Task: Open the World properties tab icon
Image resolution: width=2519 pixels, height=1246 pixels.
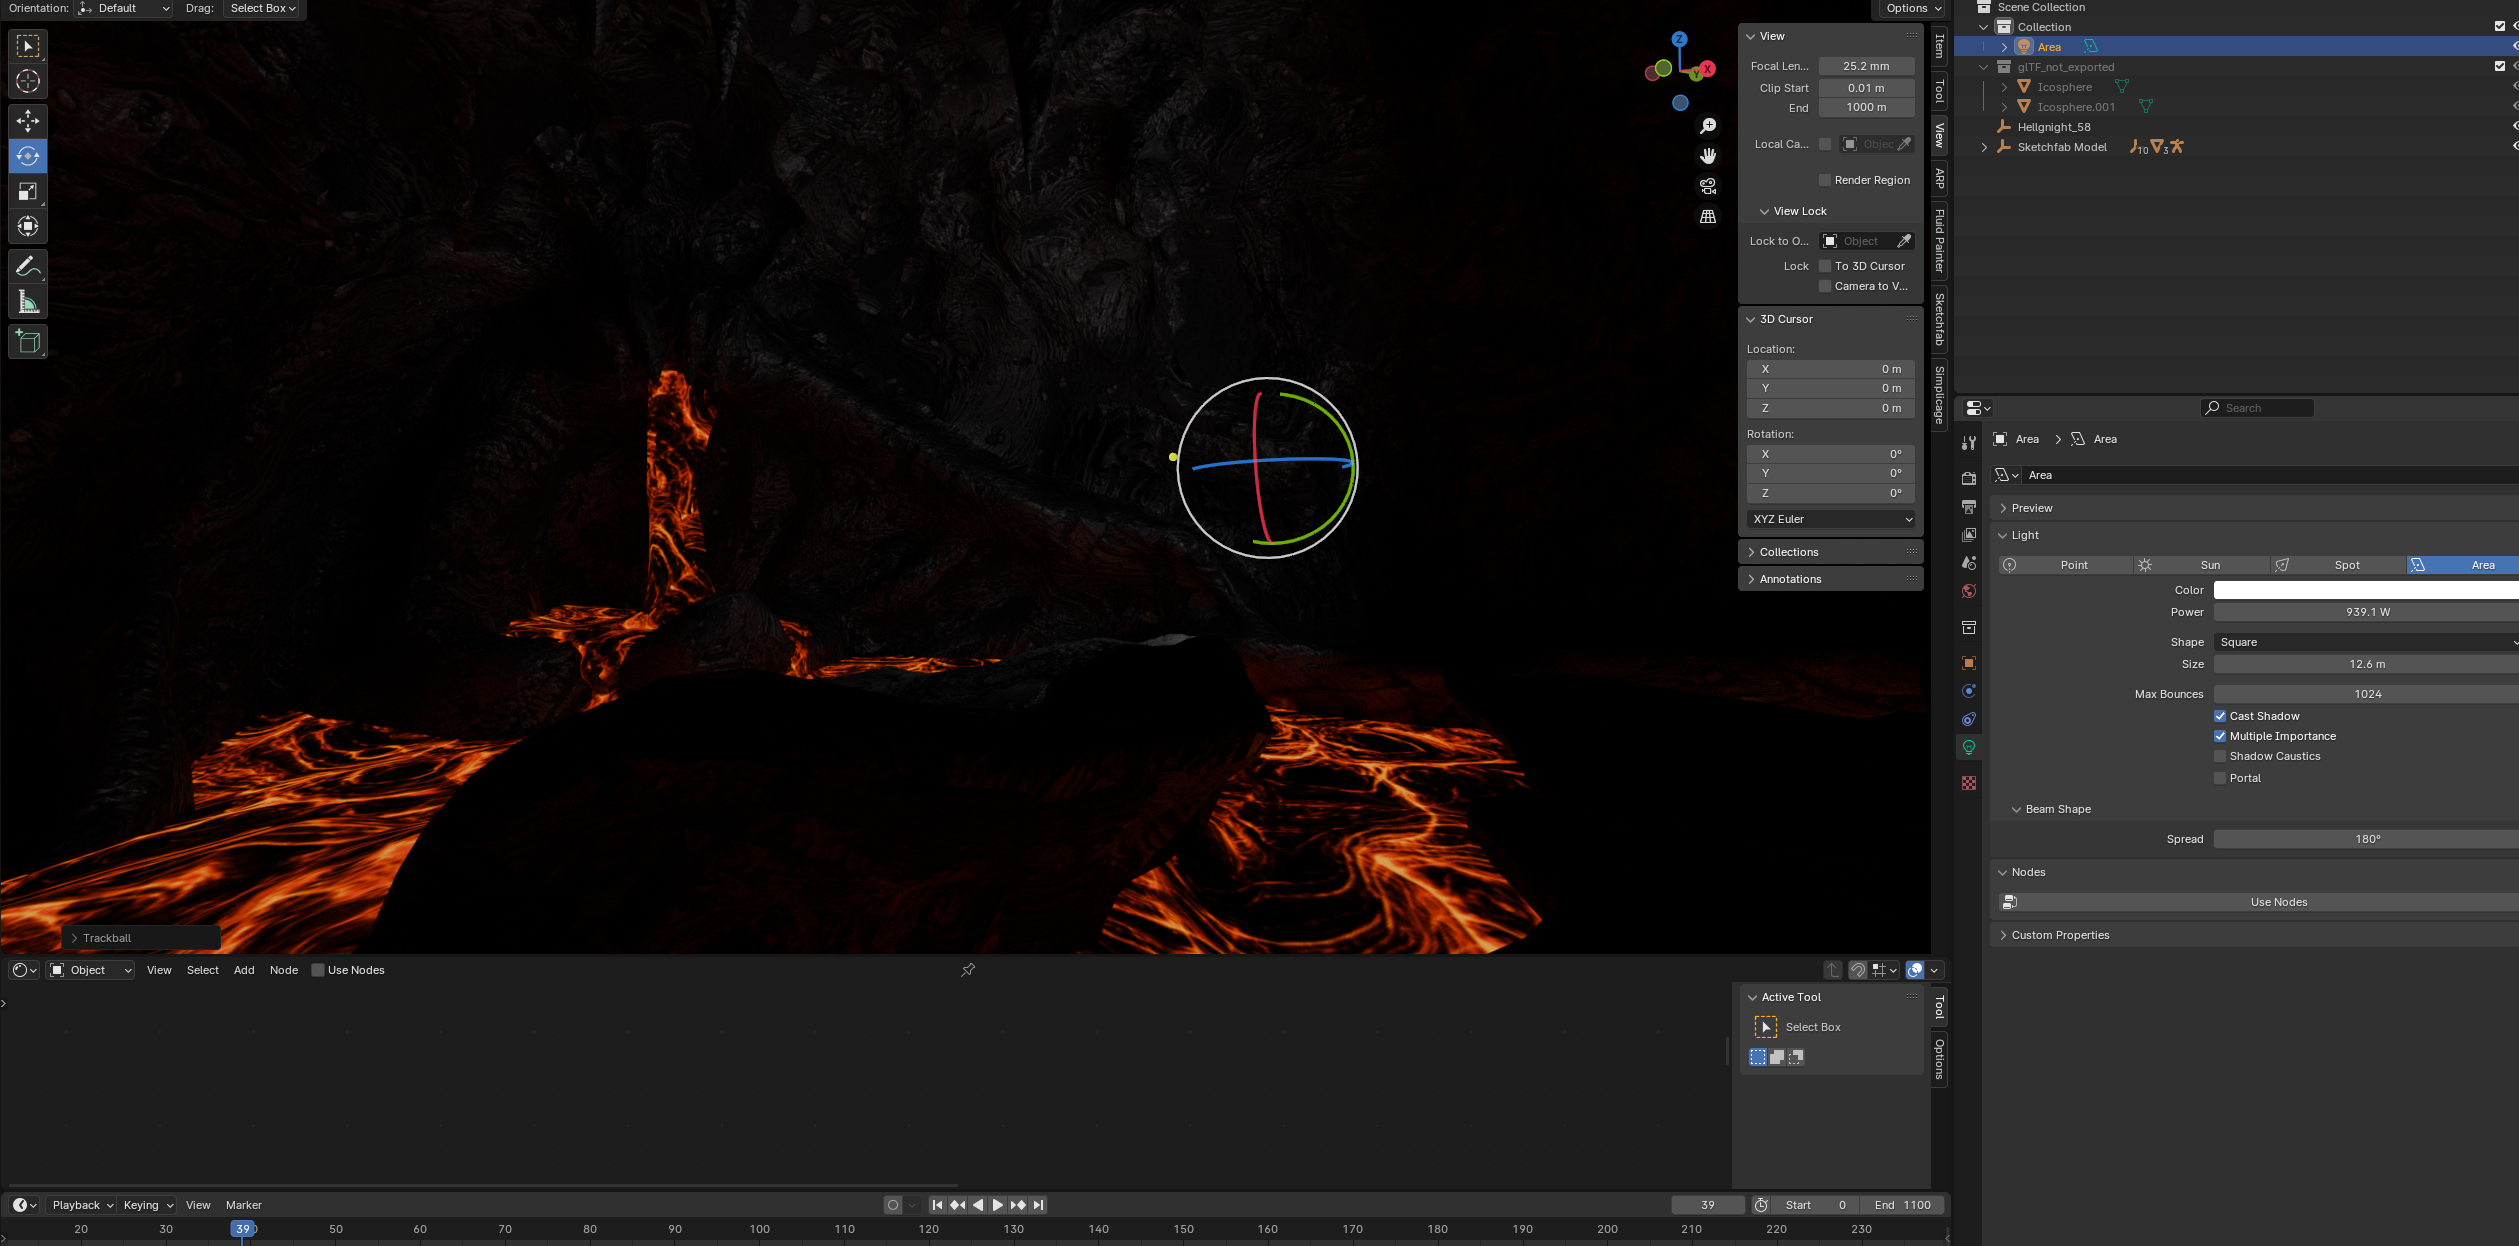Action: point(1969,591)
